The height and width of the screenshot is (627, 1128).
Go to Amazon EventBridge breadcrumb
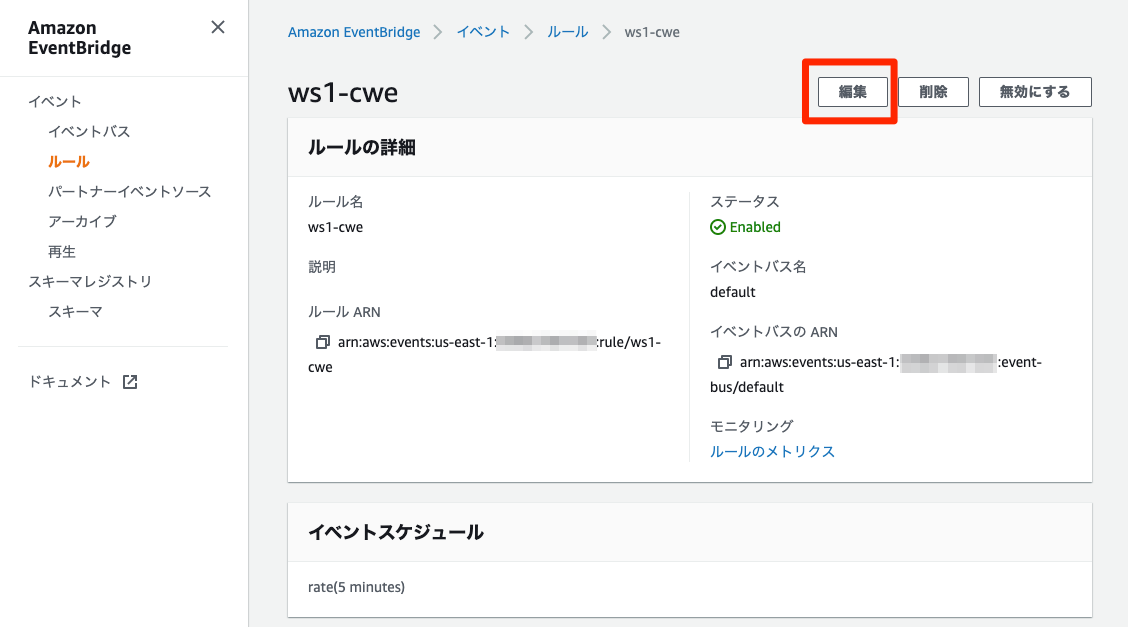354,32
